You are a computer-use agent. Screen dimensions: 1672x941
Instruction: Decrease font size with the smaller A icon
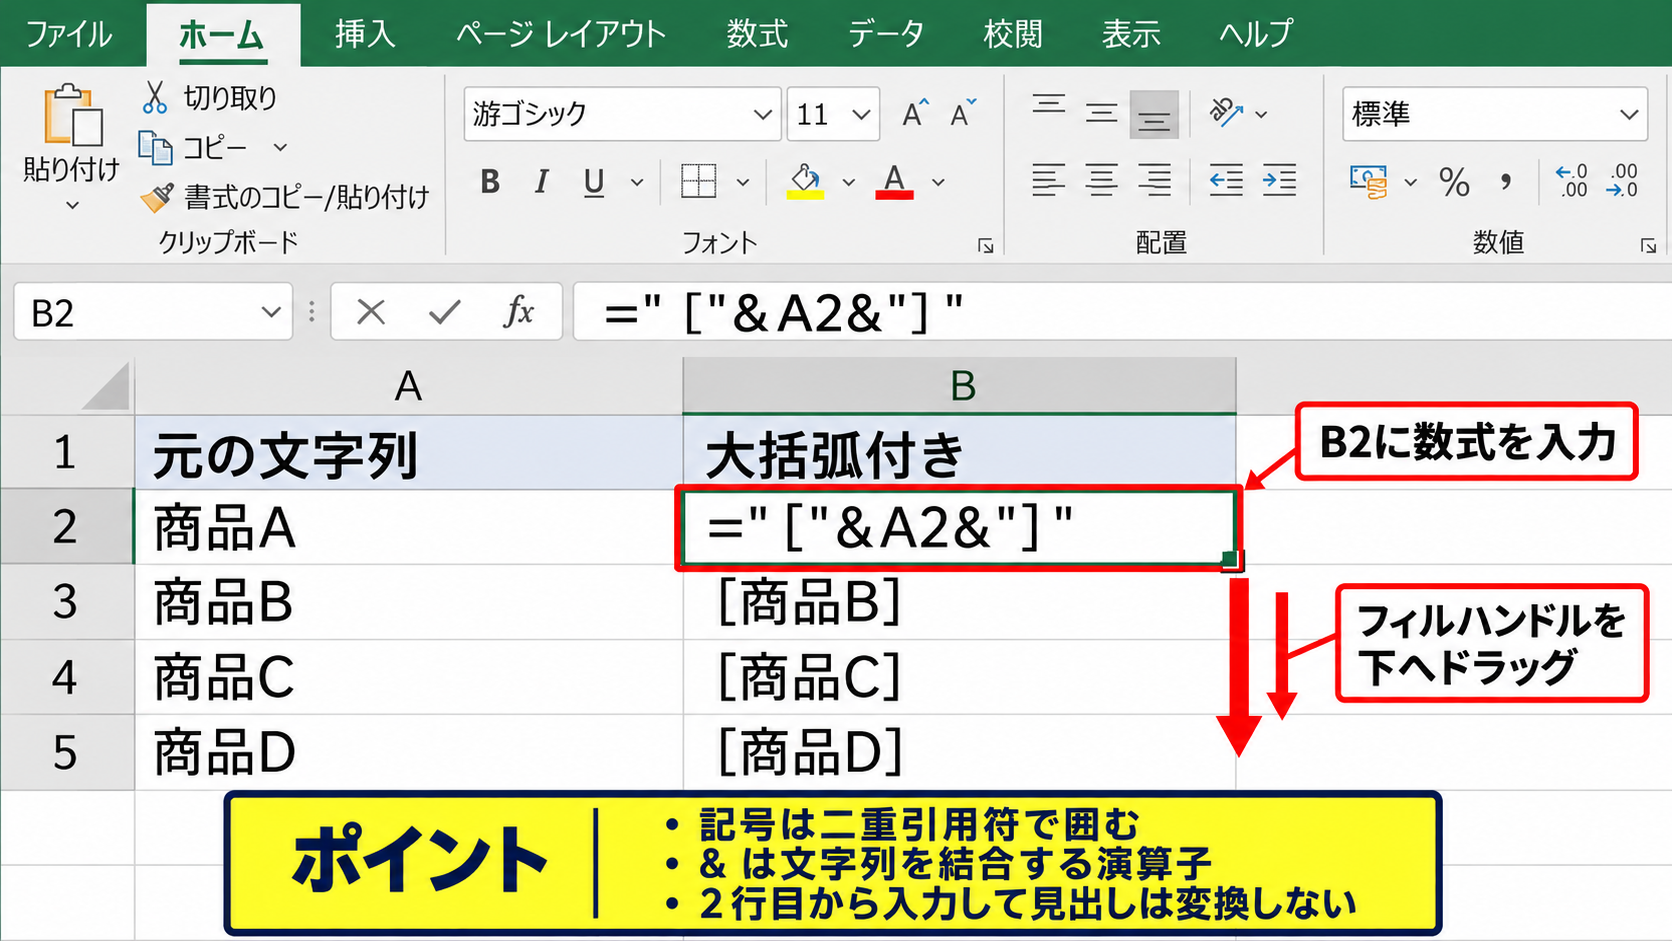tap(963, 114)
